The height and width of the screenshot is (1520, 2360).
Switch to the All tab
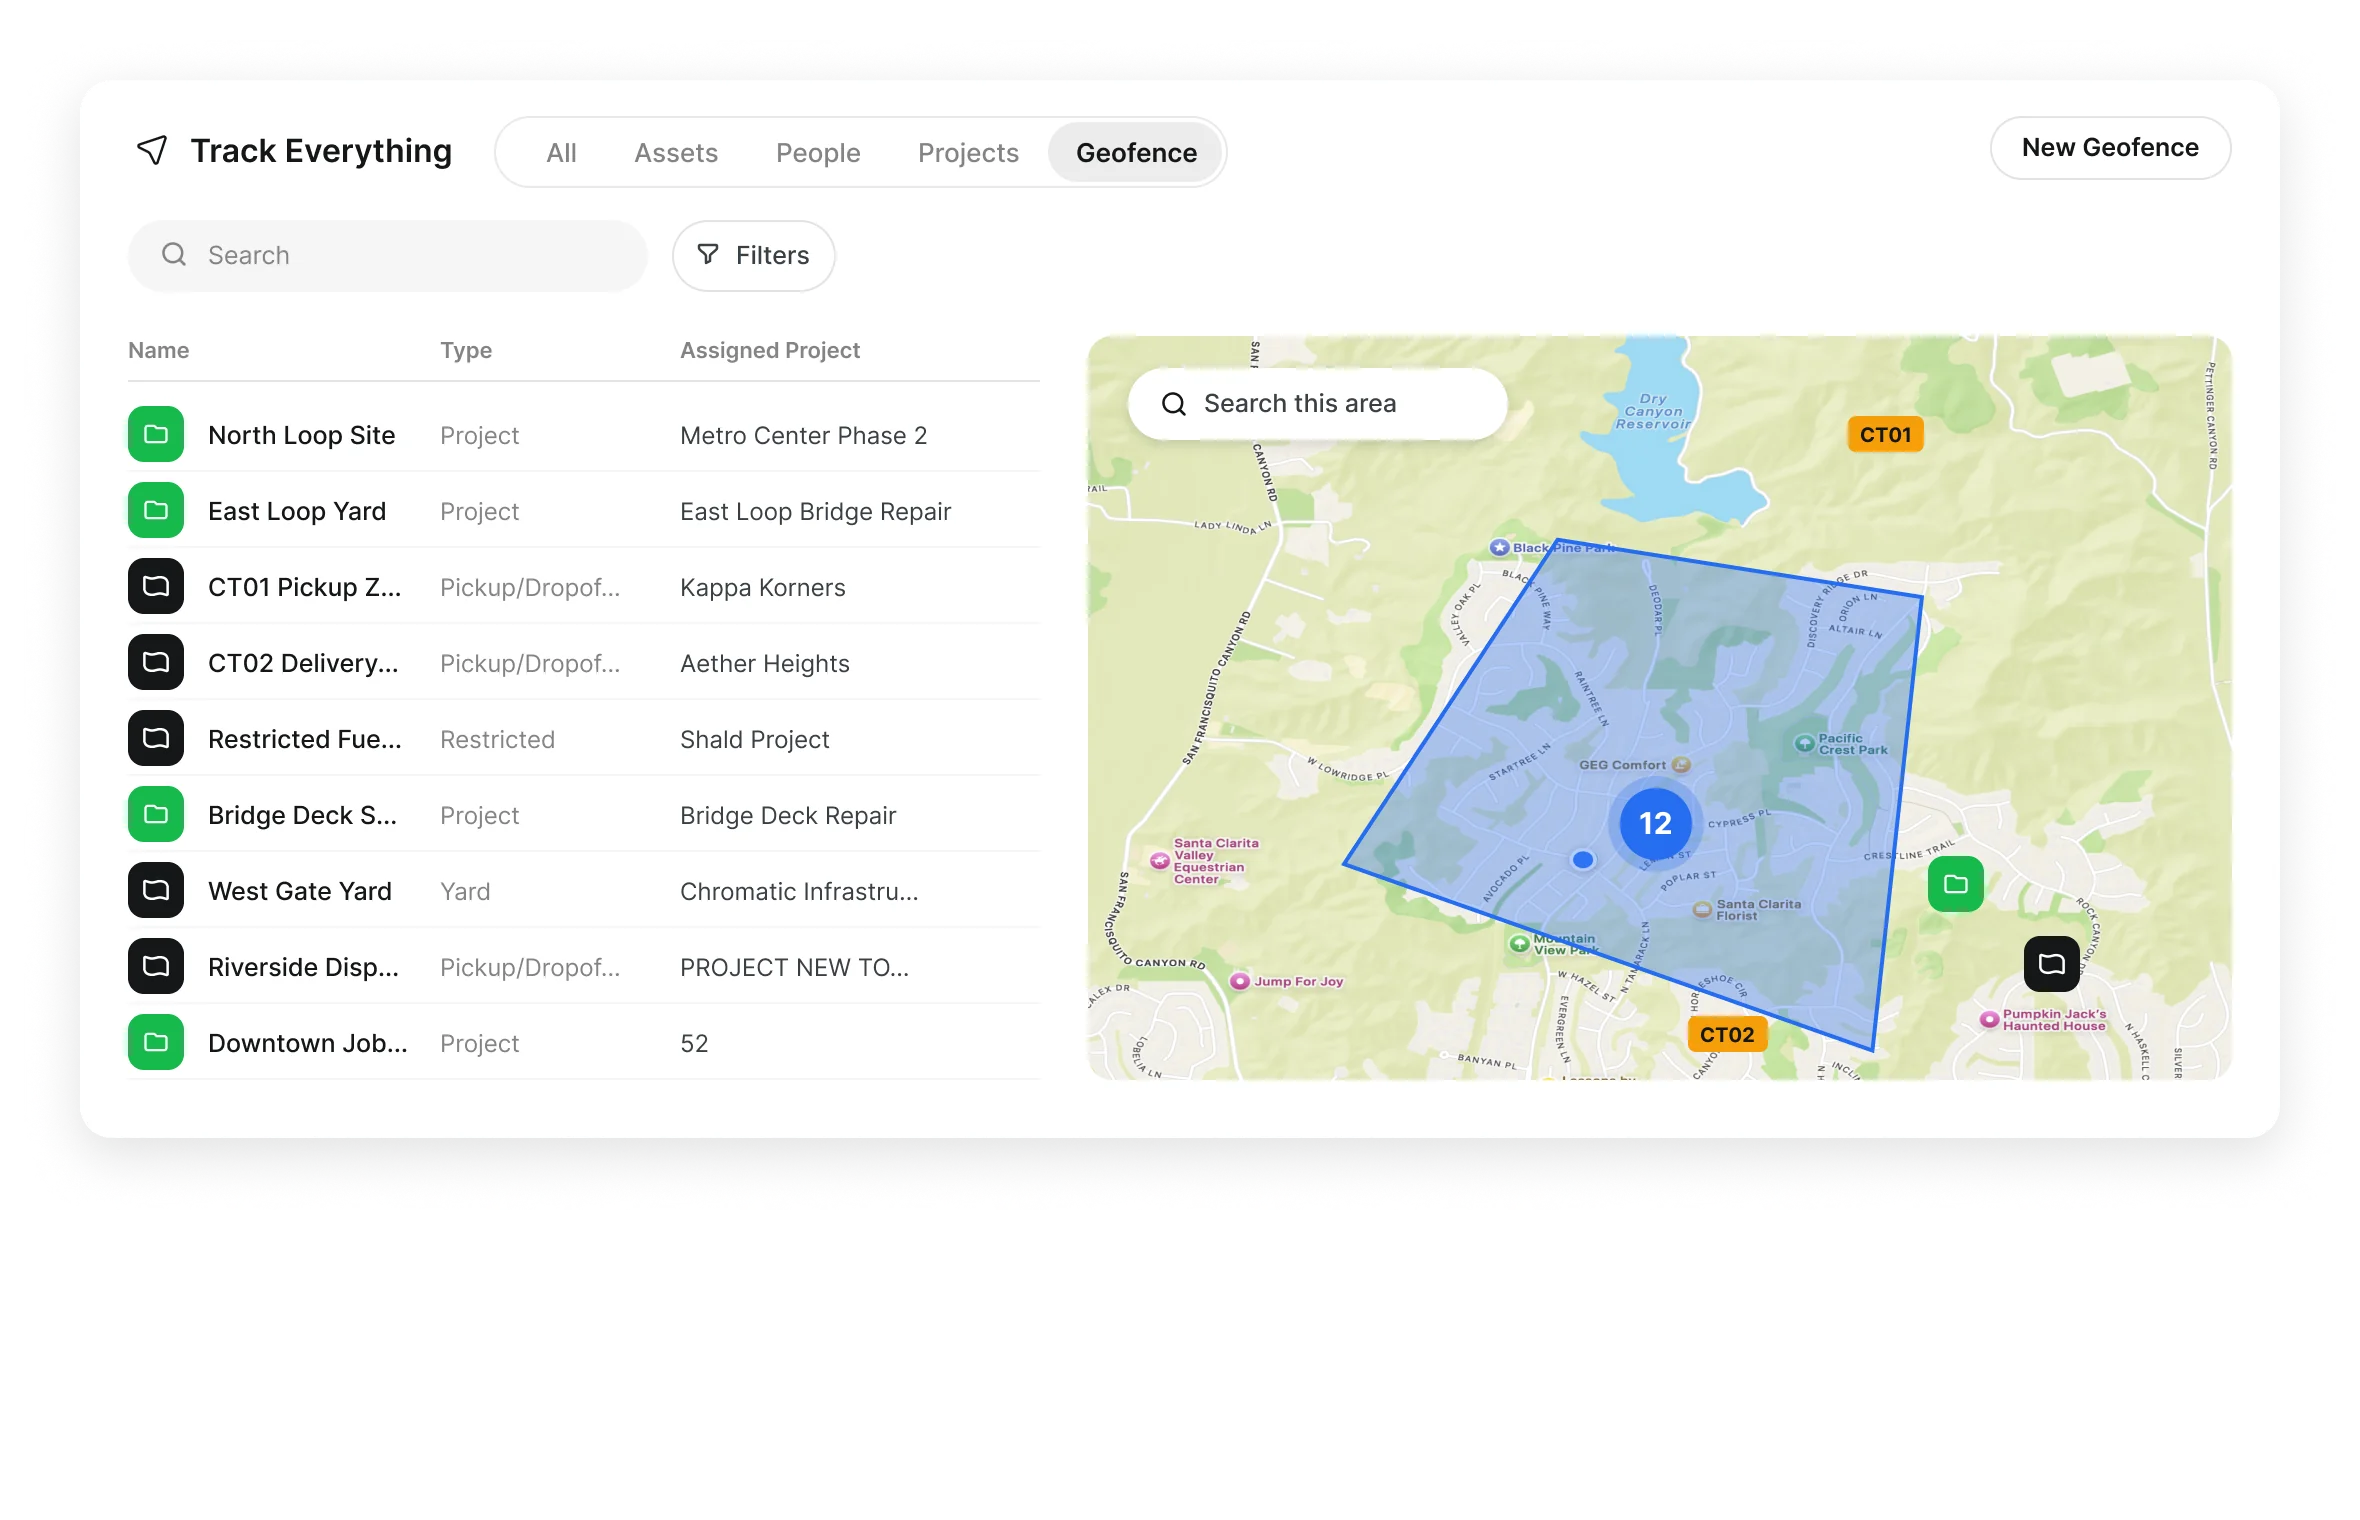click(561, 153)
